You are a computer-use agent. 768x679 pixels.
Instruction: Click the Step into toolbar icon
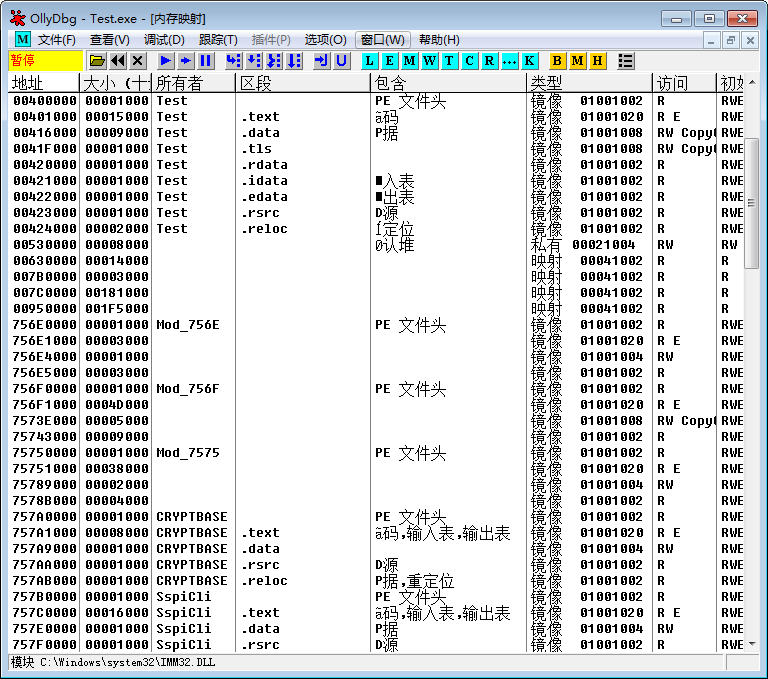pyautogui.click(x=234, y=61)
